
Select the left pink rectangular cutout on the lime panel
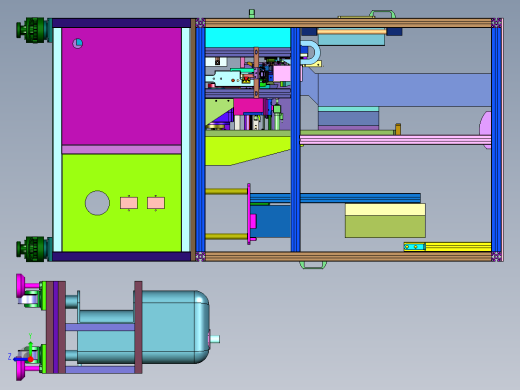(129, 203)
